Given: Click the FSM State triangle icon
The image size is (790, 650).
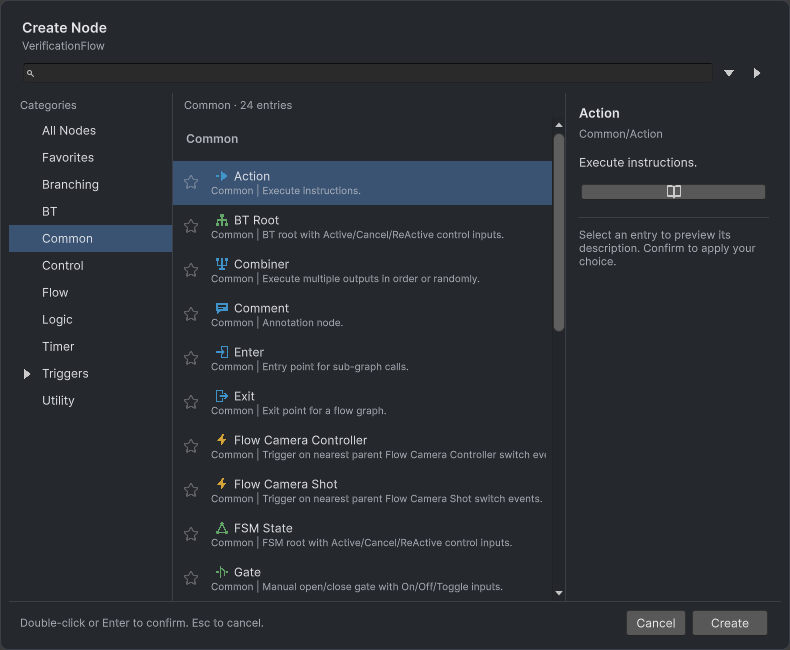Looking at the screenshot, I should 222,528.
